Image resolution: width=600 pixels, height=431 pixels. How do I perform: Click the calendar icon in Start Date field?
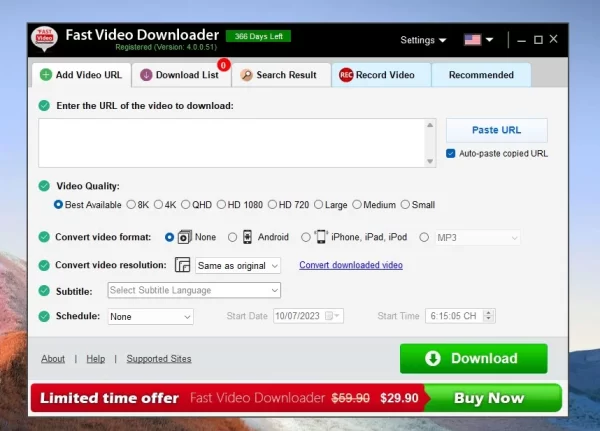pyautogui.click(x=329, y=316)
